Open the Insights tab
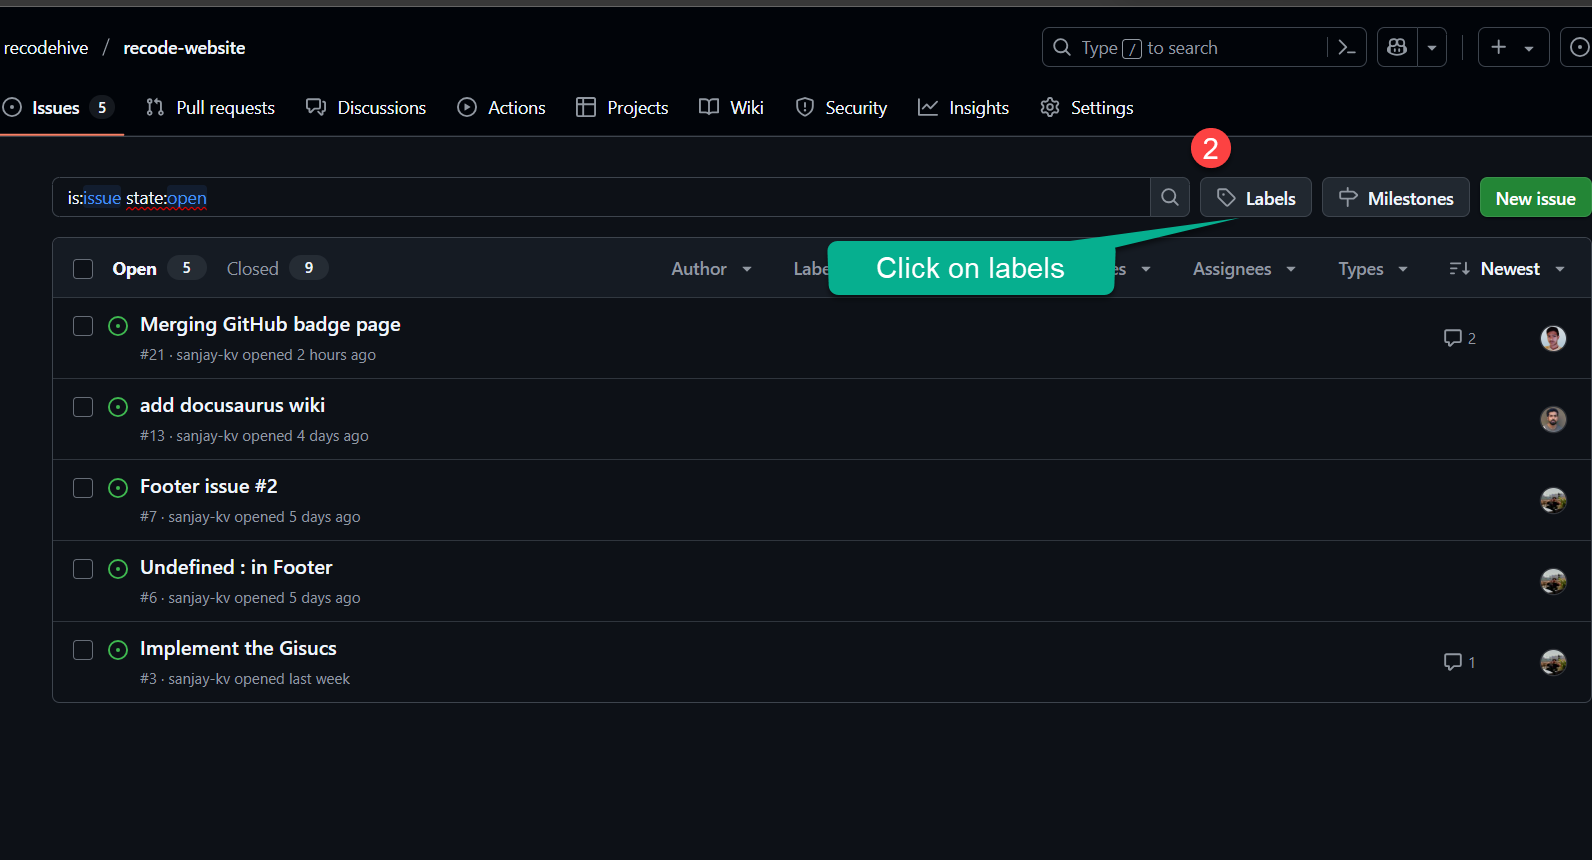 pos(963,107)
